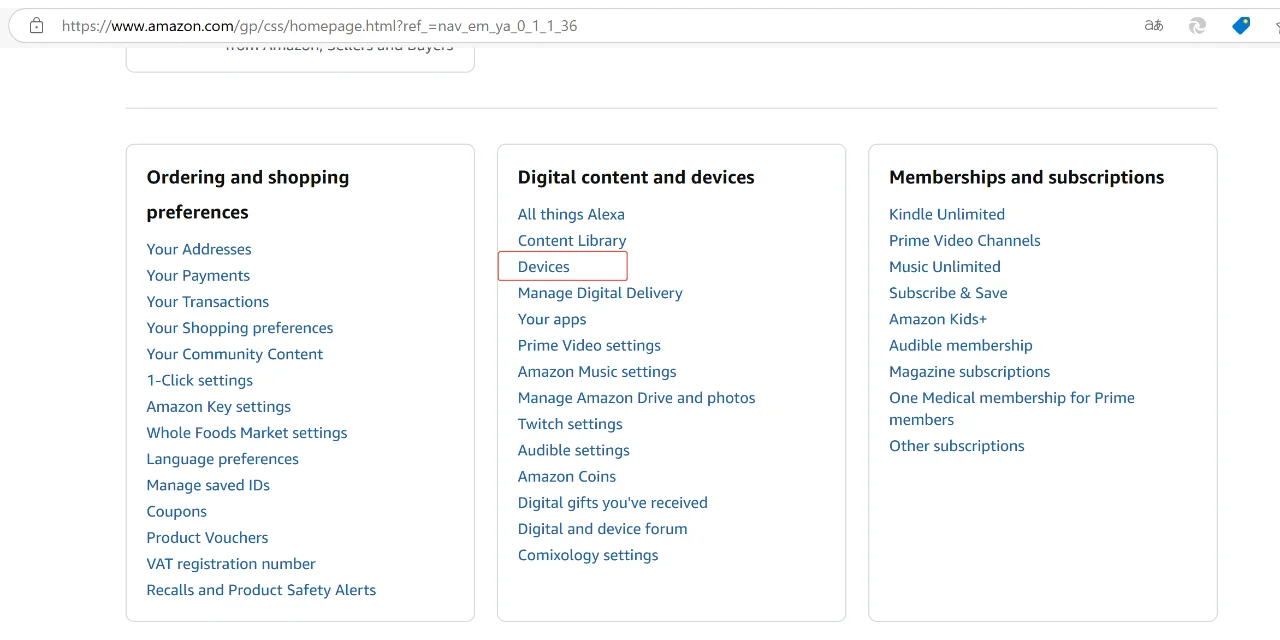Viewport: 1280px width, 640px height.
Task: Open the Coupons link
Action: pyautogui.click(x=177, y=511)
